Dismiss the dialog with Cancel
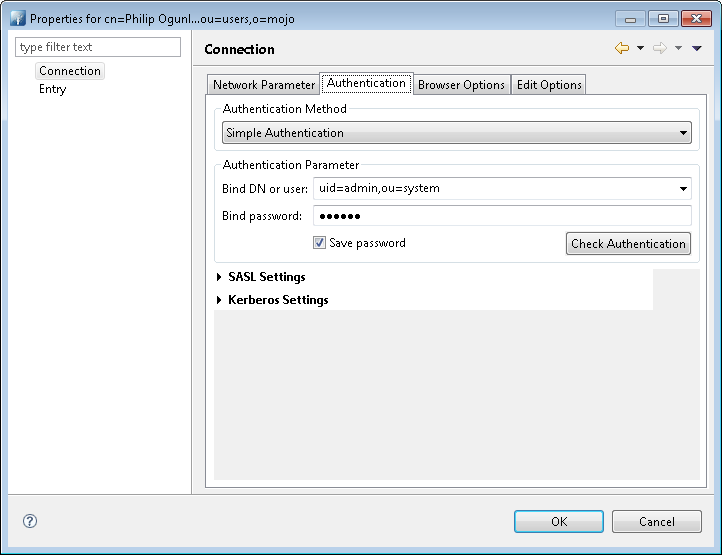 tap(657, 521)
